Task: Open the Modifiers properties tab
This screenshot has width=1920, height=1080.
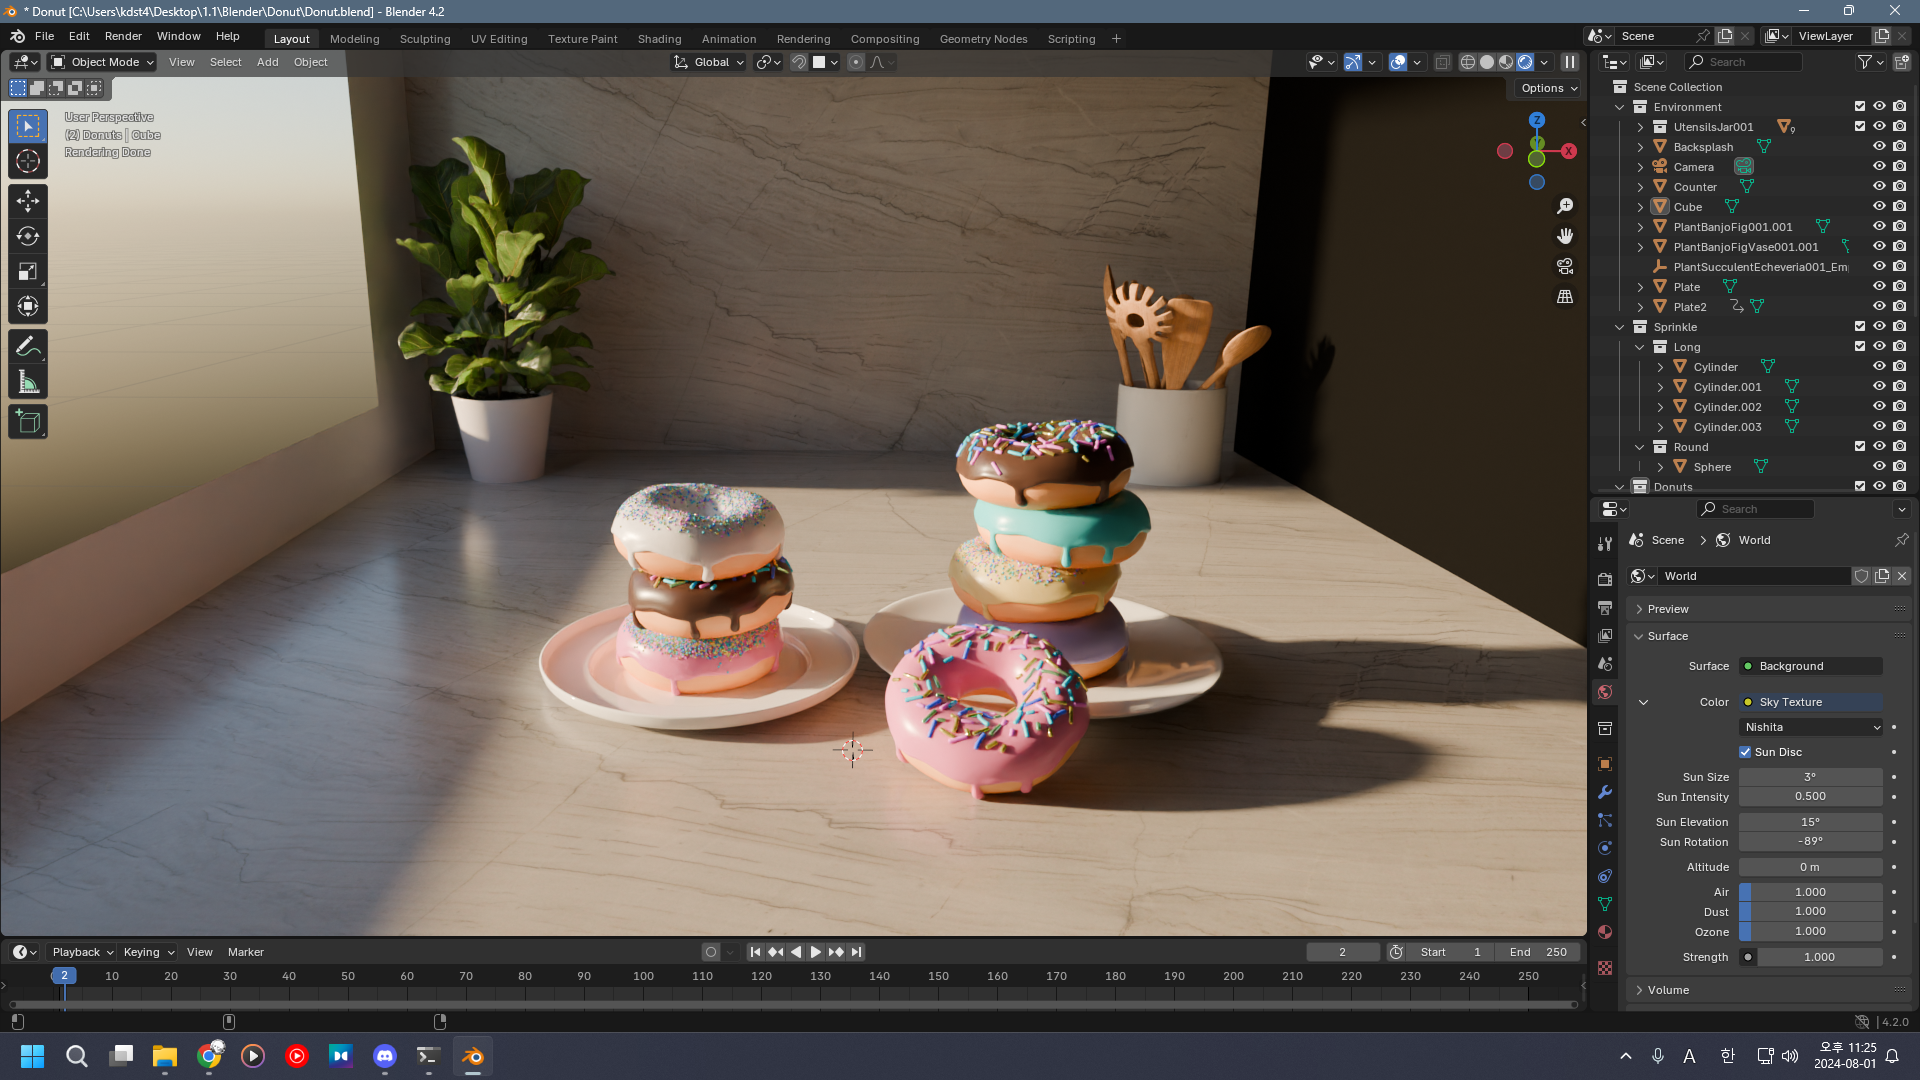Action: (1605, 792)
